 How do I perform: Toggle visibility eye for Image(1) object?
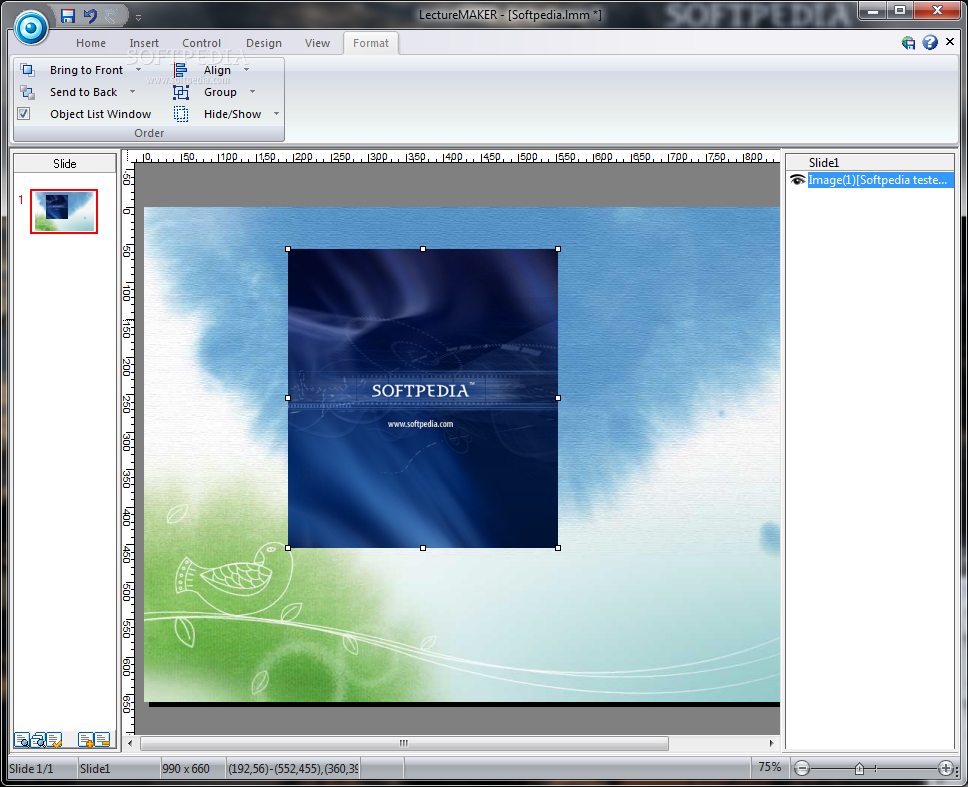[x=797, y=180]
